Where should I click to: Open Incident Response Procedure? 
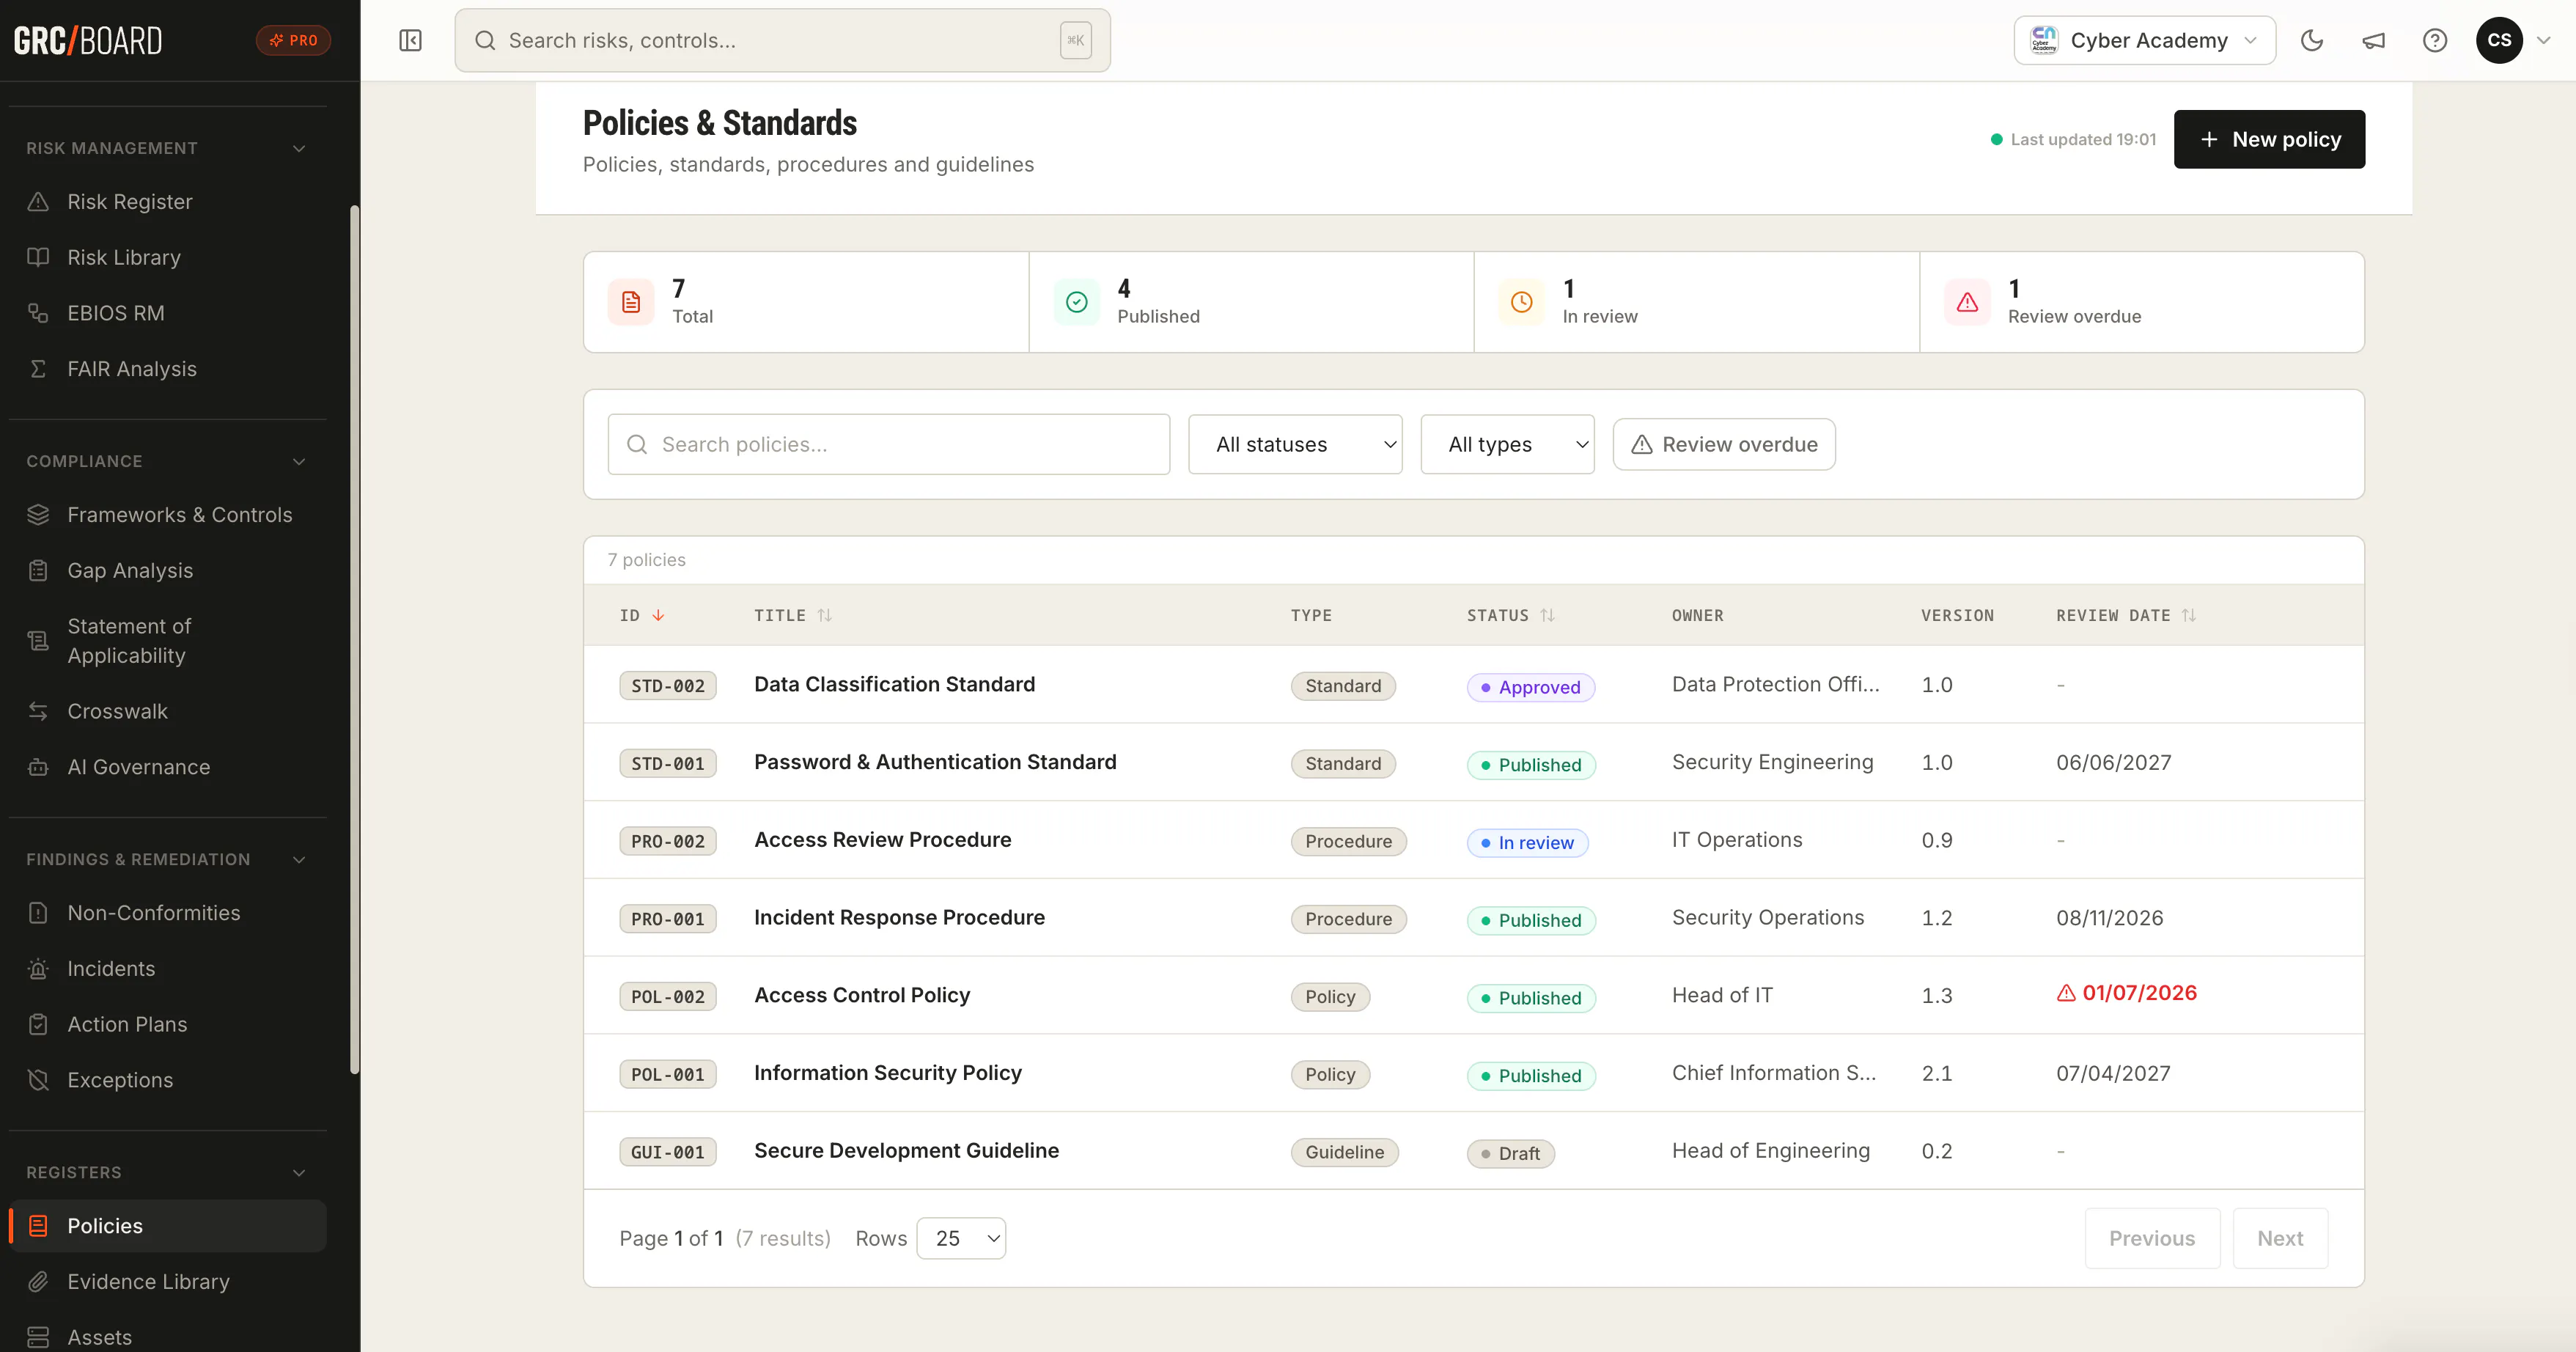tap(899, 917)
